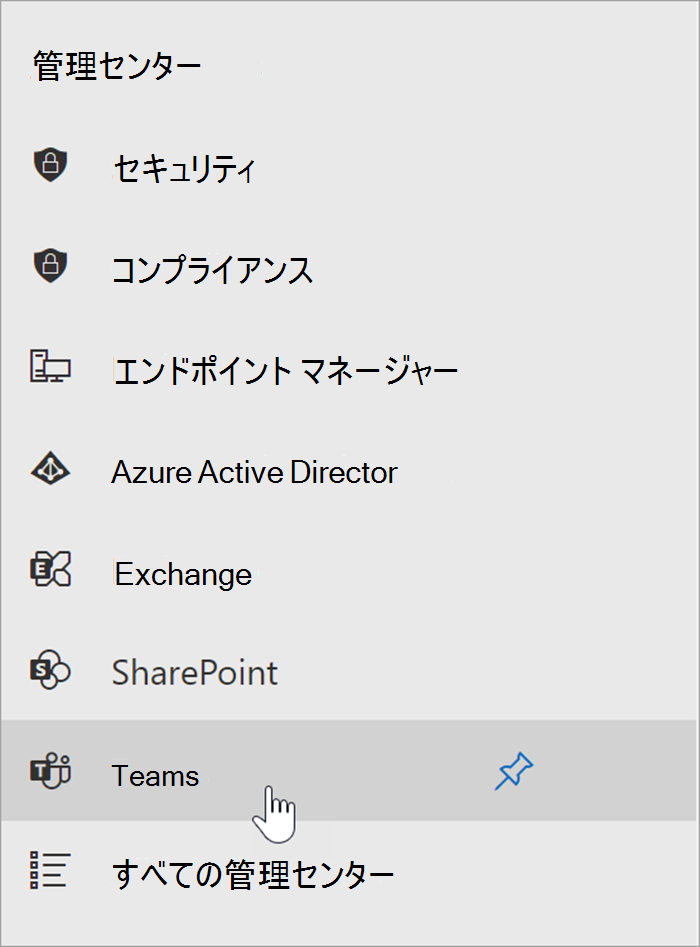Click the Endpoint Manager devices icon
Viewport: 700px width, 947px height.
(50, 366)
